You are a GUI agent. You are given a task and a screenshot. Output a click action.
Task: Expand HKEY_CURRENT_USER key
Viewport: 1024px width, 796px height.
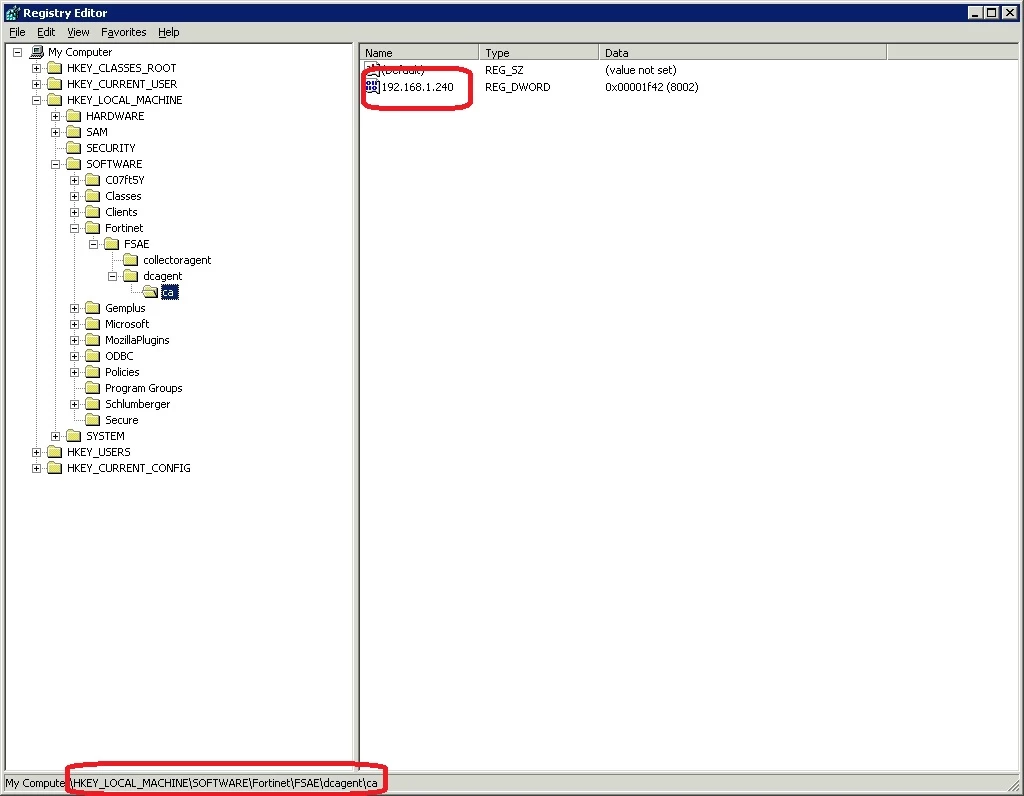click(37, 84)
